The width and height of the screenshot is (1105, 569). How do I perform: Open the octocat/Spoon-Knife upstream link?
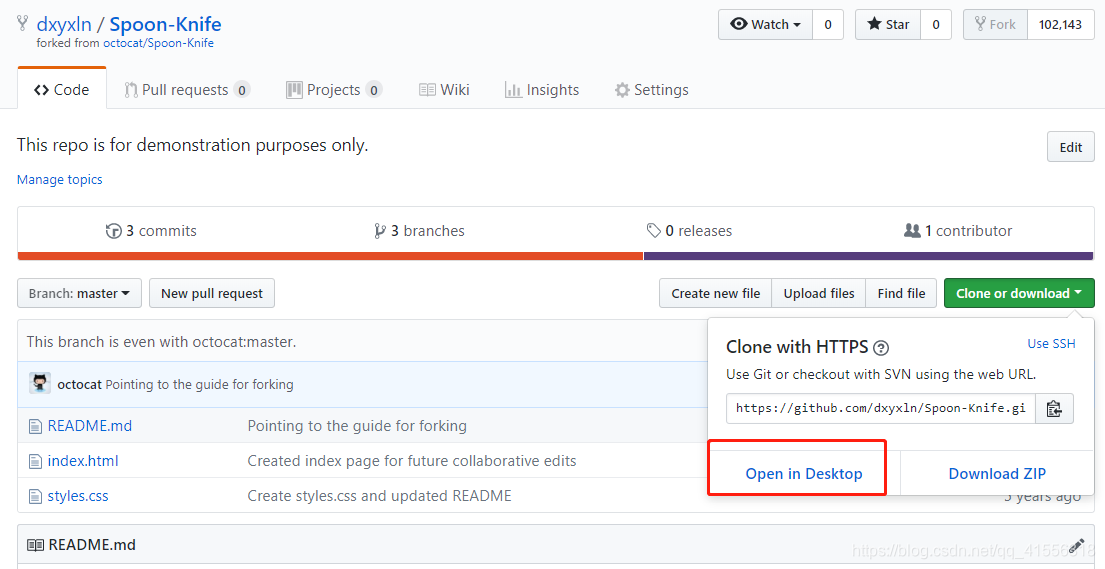[x=159, y=43]
